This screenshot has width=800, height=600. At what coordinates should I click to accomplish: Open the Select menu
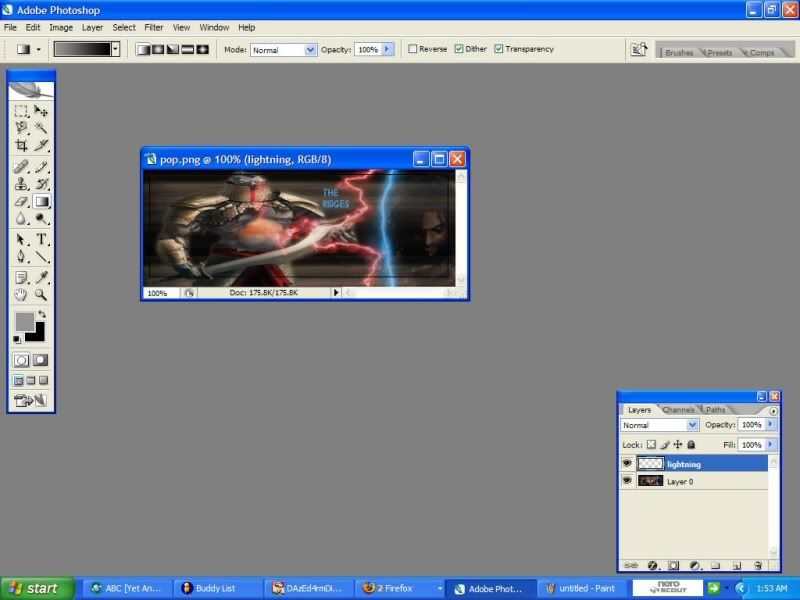tap(124, 28)
